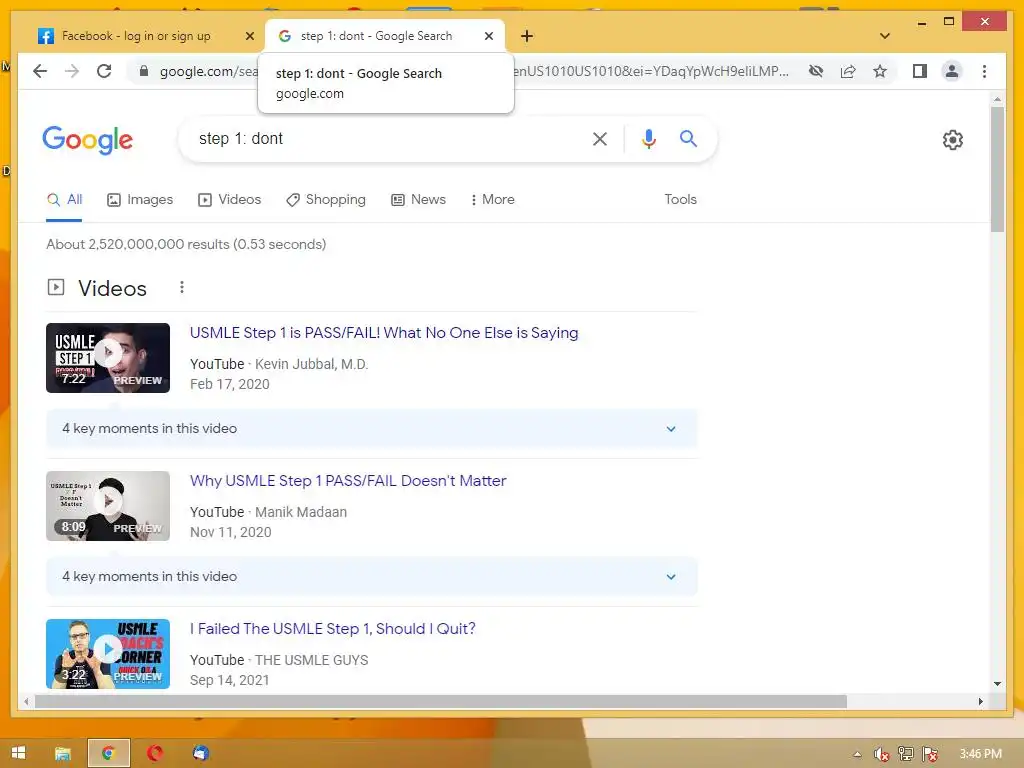Play the 3:22 USMLE Guys thumbnail
This screenshot has width=1024, height=768.
pyautogui.click(x=108, y=654)
